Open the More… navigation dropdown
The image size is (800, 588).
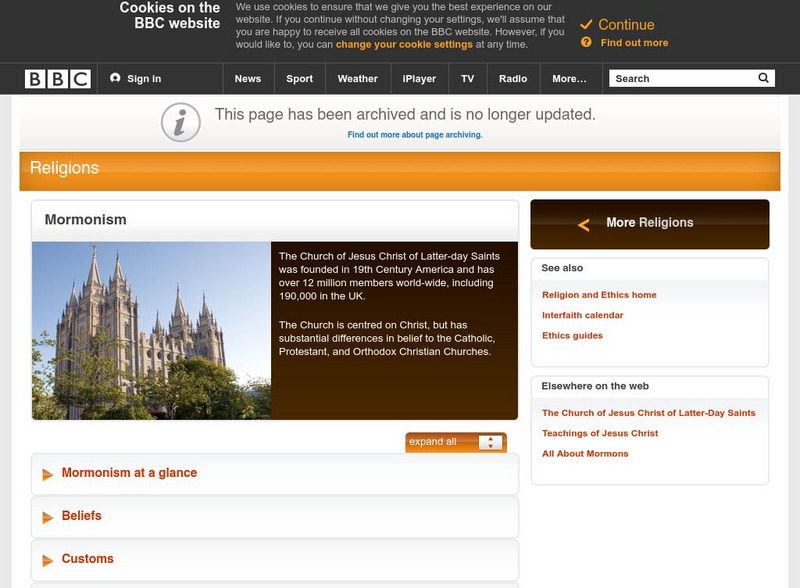569,79
